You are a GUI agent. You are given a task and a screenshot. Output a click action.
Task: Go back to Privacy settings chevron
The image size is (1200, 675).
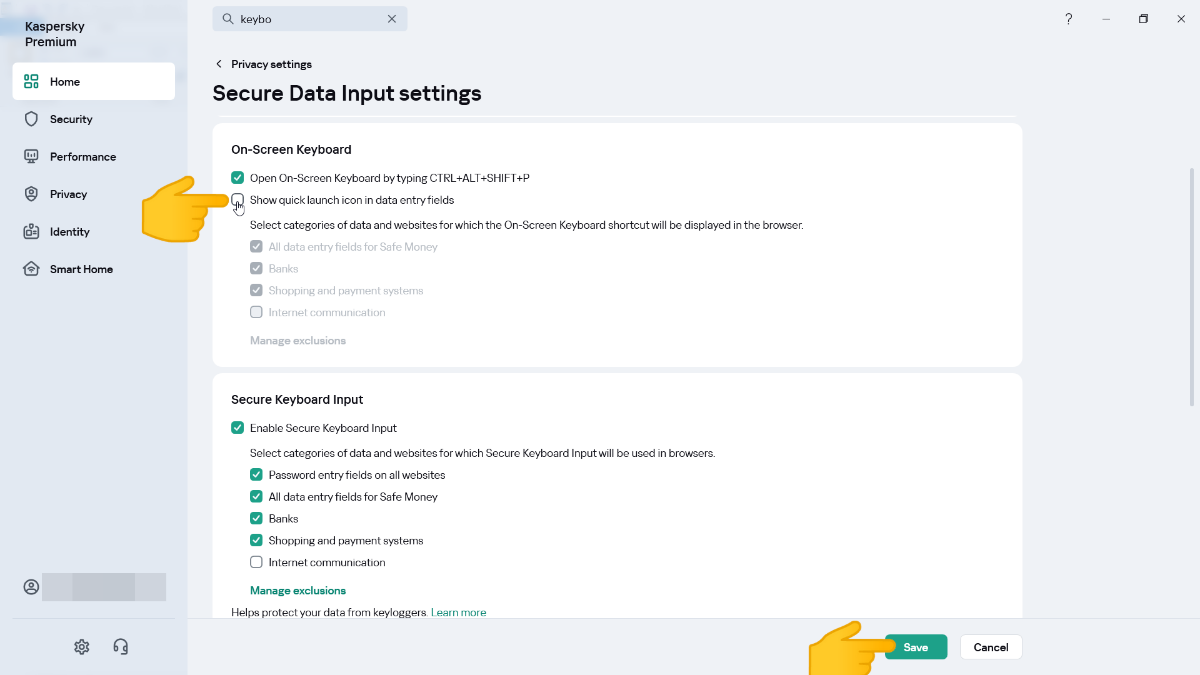click(x=219, y=64)
